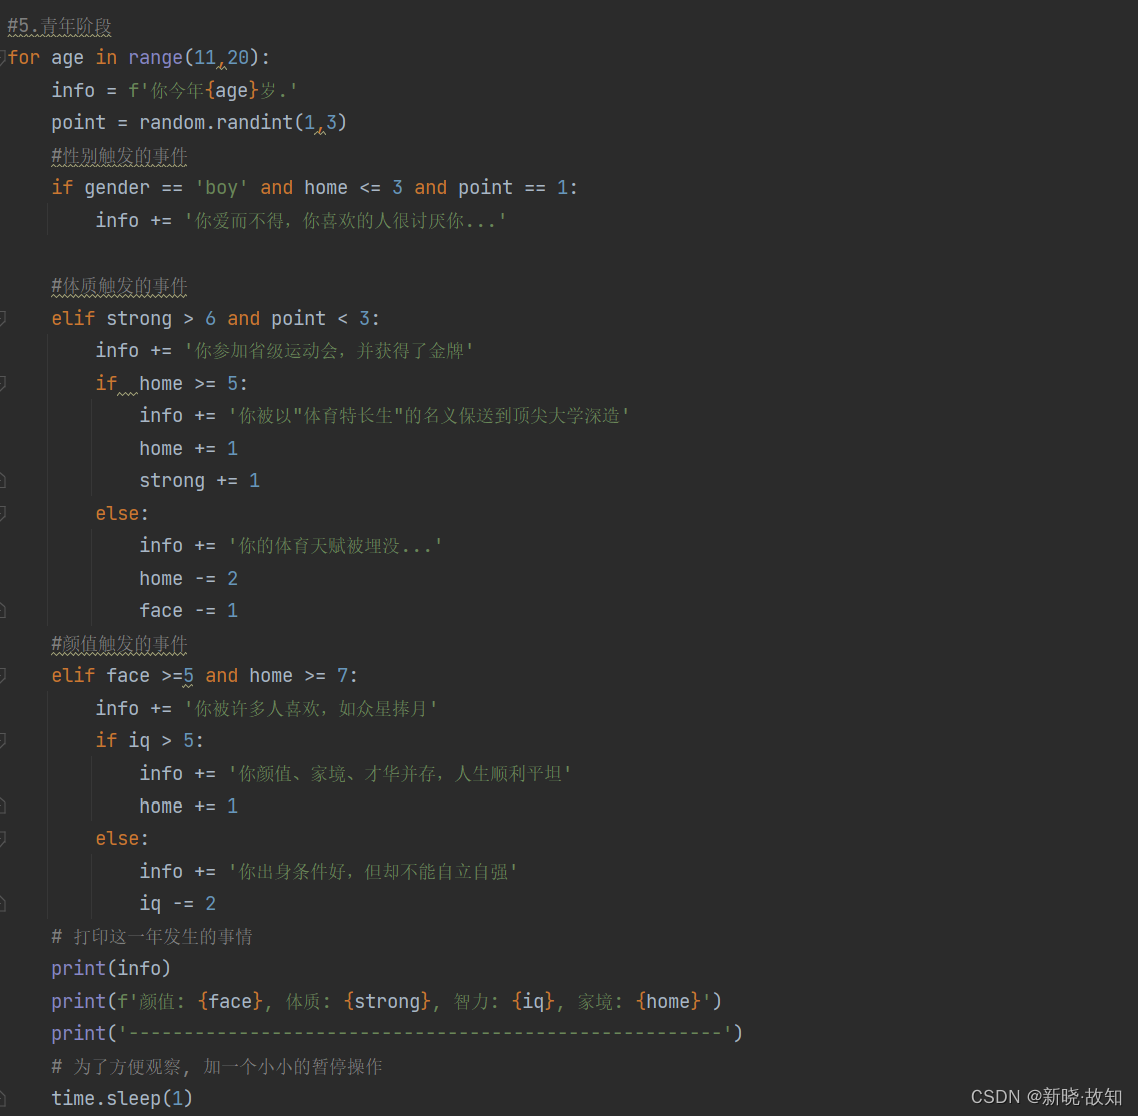Collapse the else block above 'iq -= 2'
This screenshot has width=1138, height=1116.
pos(2,838)
